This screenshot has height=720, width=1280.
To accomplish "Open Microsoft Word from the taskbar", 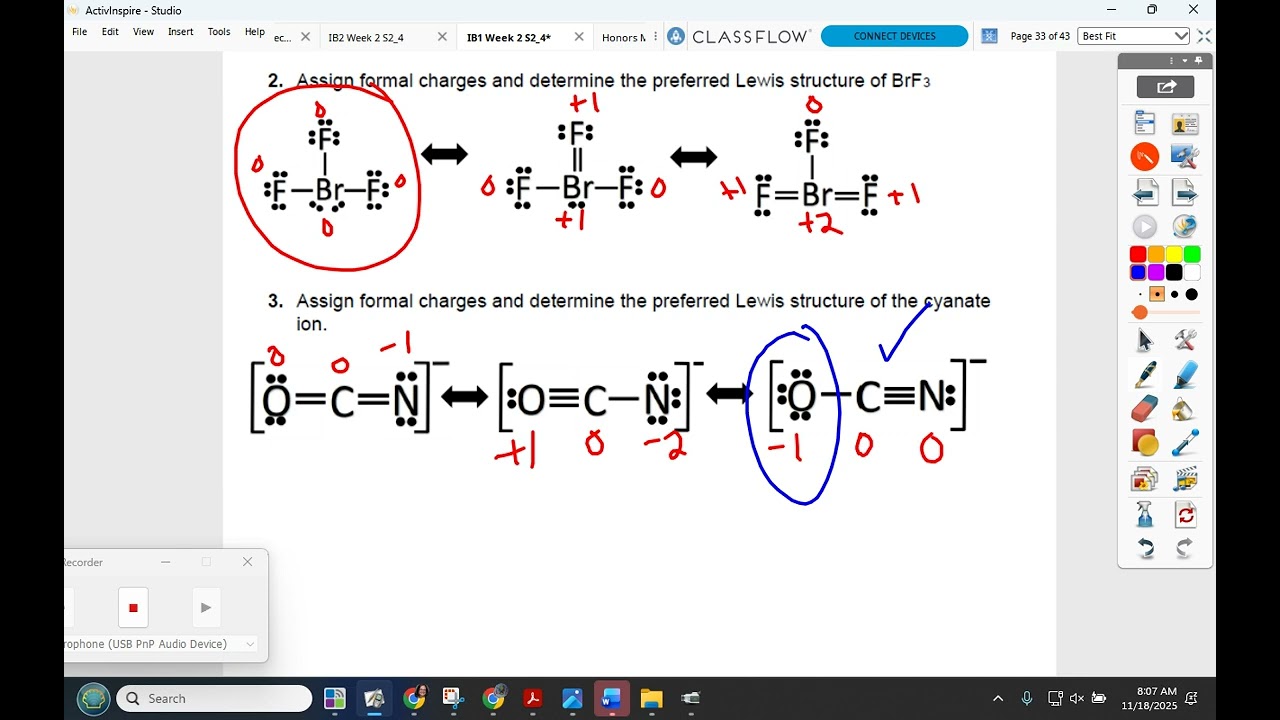I will (x=611, y=698).
